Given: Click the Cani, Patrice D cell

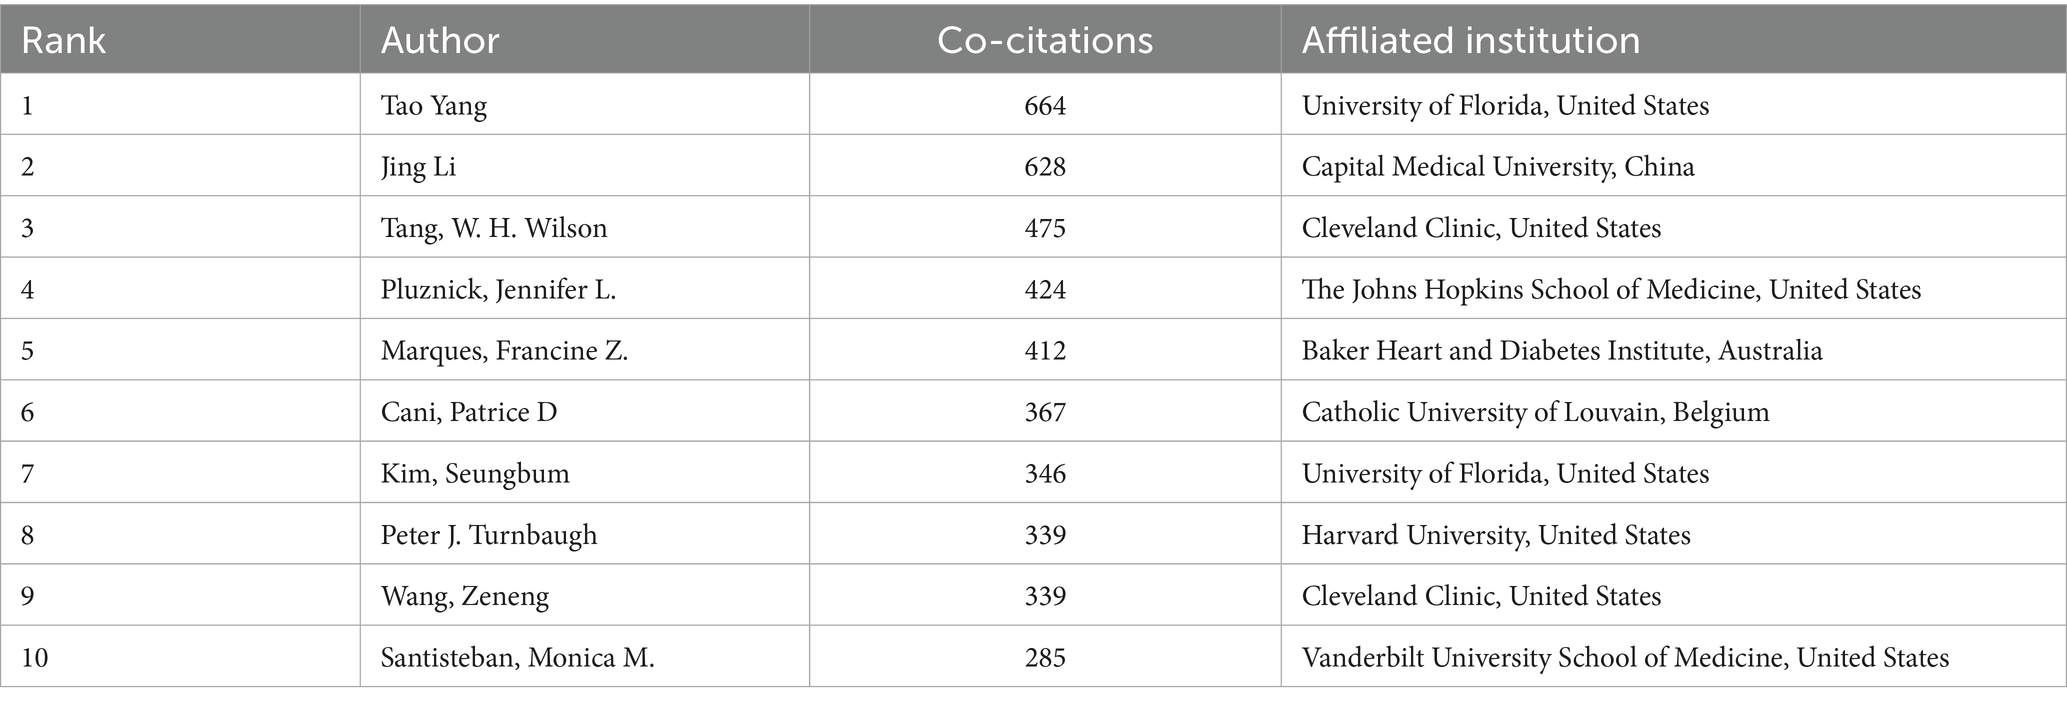Looking at the screenshot, I should coord(585,411).
